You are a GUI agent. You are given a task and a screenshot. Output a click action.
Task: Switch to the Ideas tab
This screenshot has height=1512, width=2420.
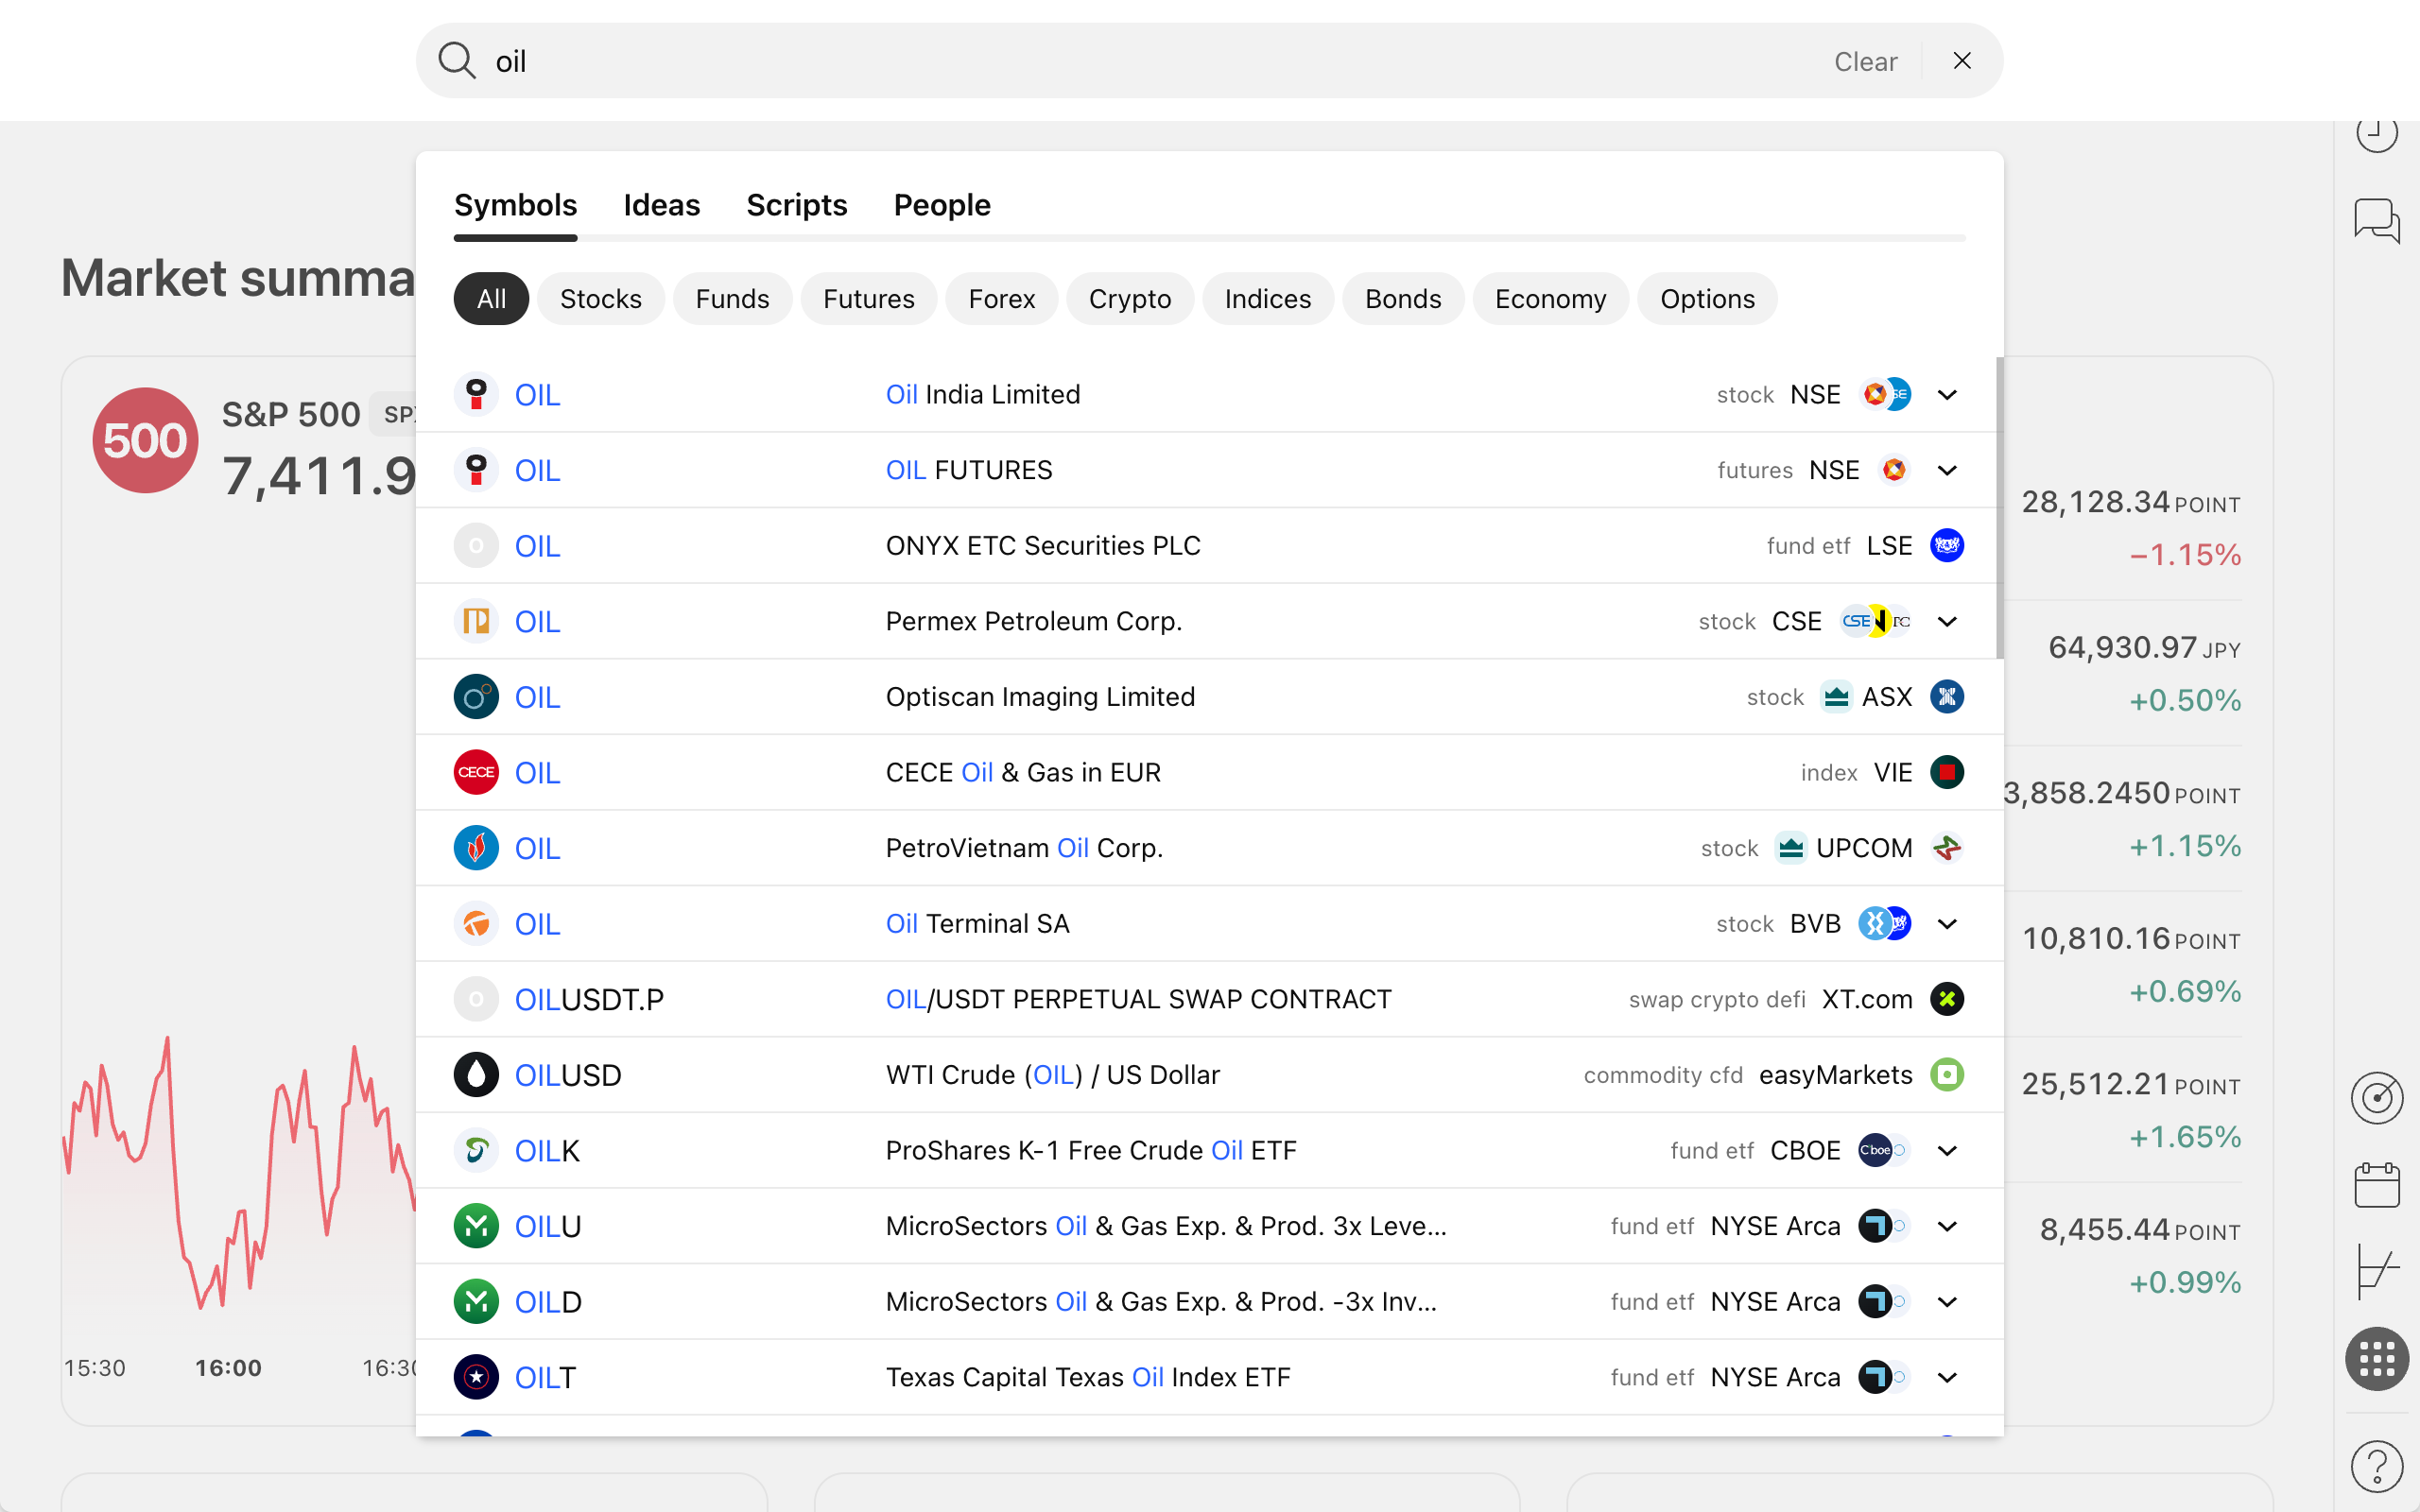click(661, 205)
